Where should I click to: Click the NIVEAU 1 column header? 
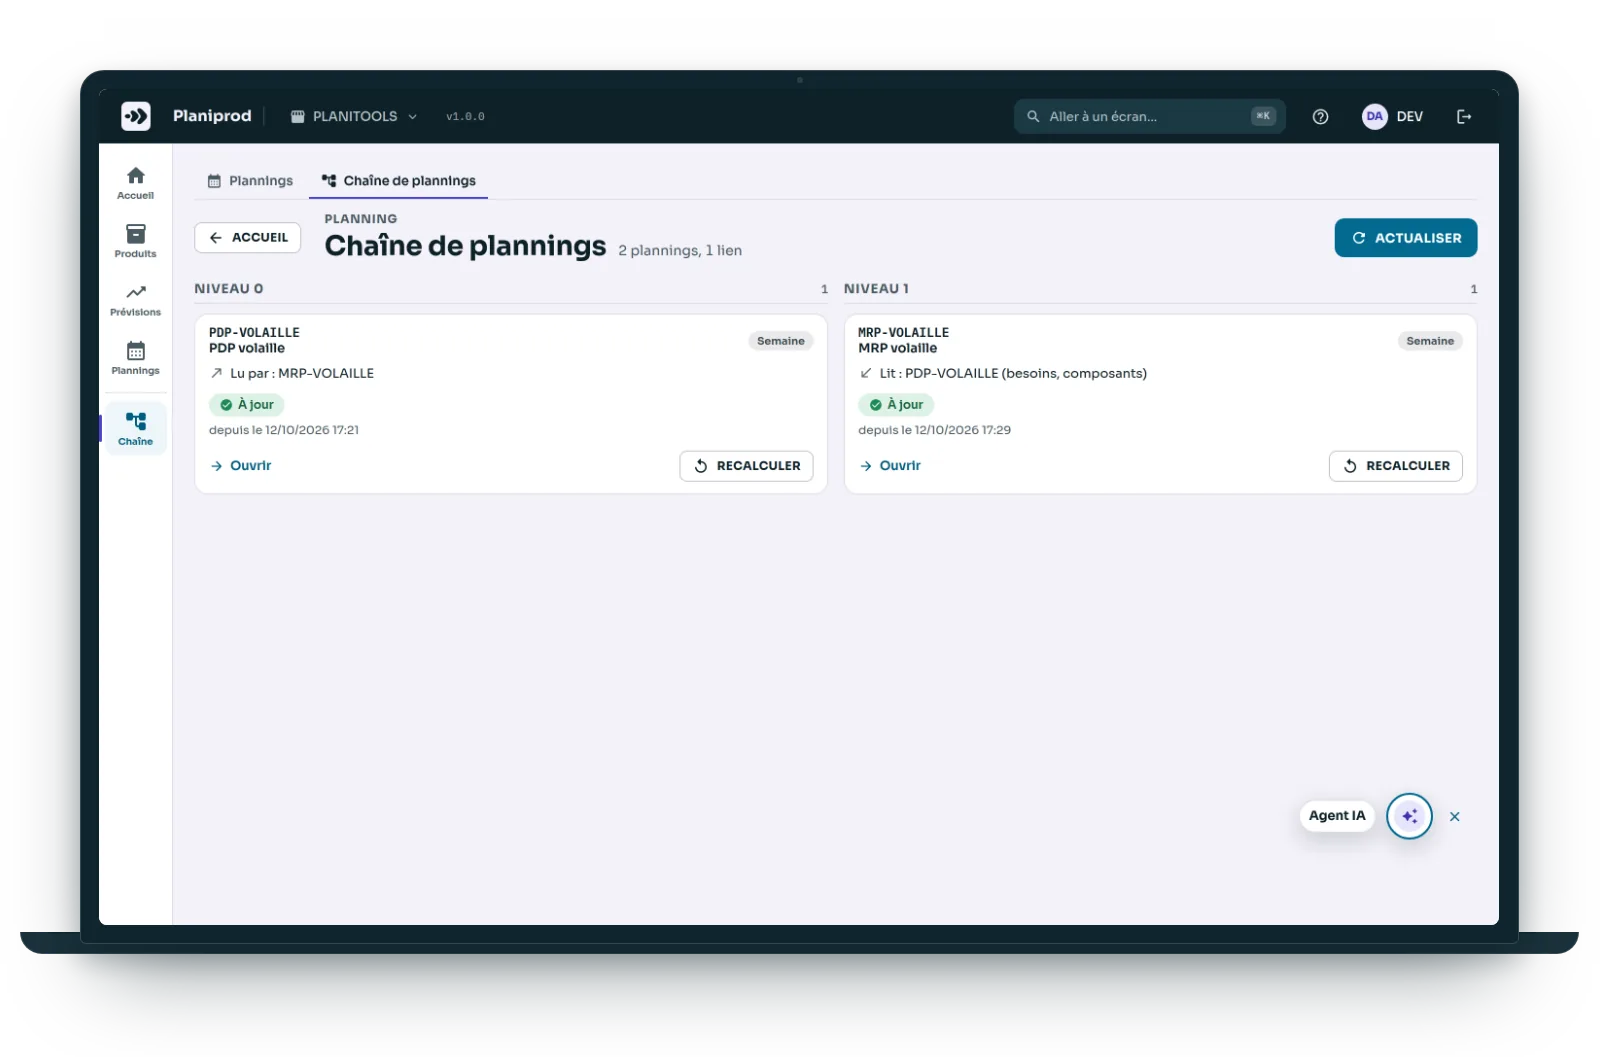pos(876,289)
